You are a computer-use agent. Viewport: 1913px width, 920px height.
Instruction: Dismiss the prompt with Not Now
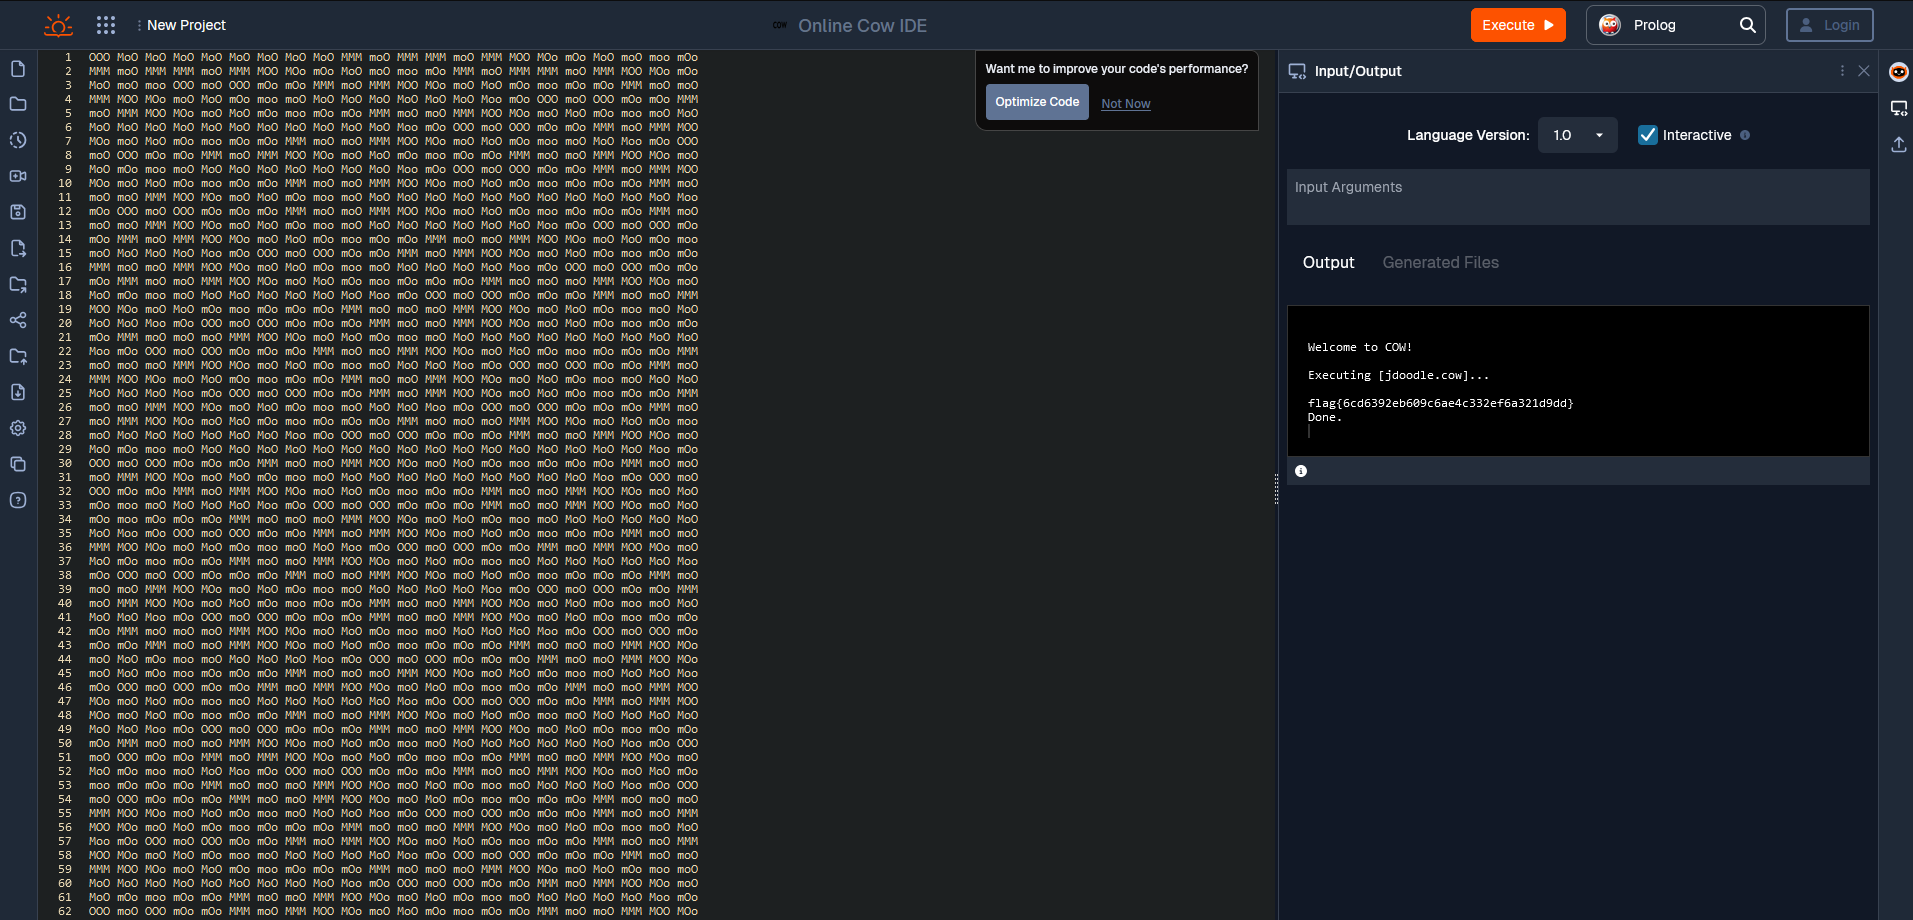pyautogui.click(x=1125, y=103)
